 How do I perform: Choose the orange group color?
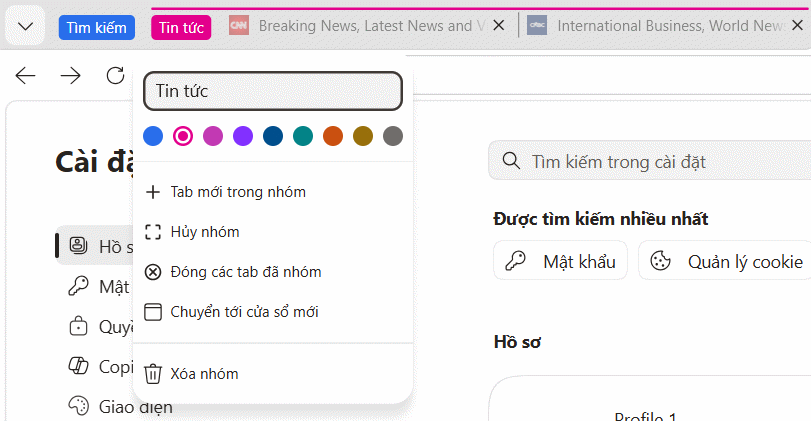pos(333,136)
